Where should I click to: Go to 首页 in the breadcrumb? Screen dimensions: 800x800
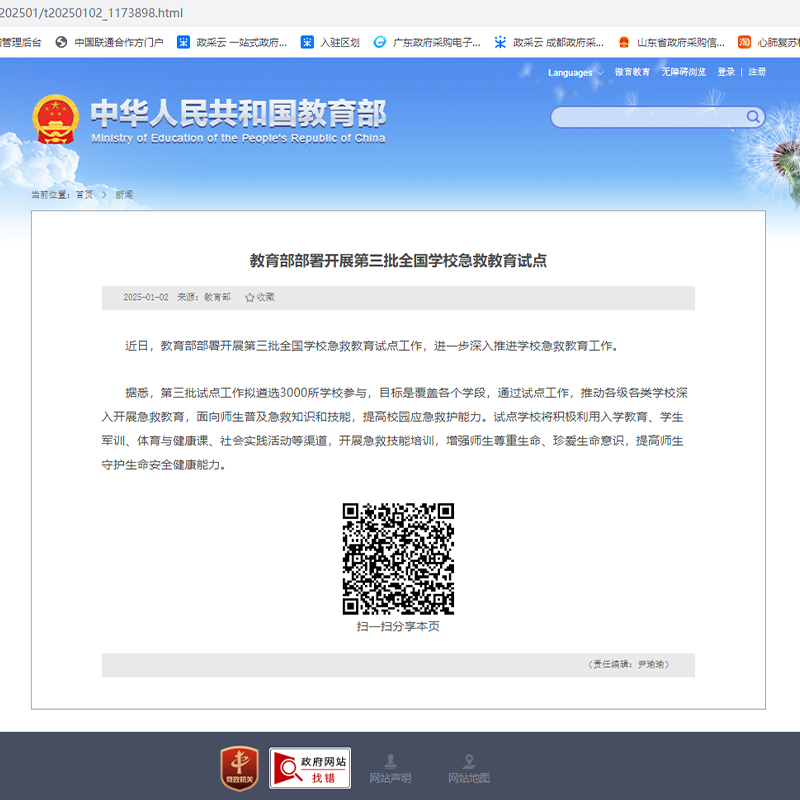pos(84,195)
